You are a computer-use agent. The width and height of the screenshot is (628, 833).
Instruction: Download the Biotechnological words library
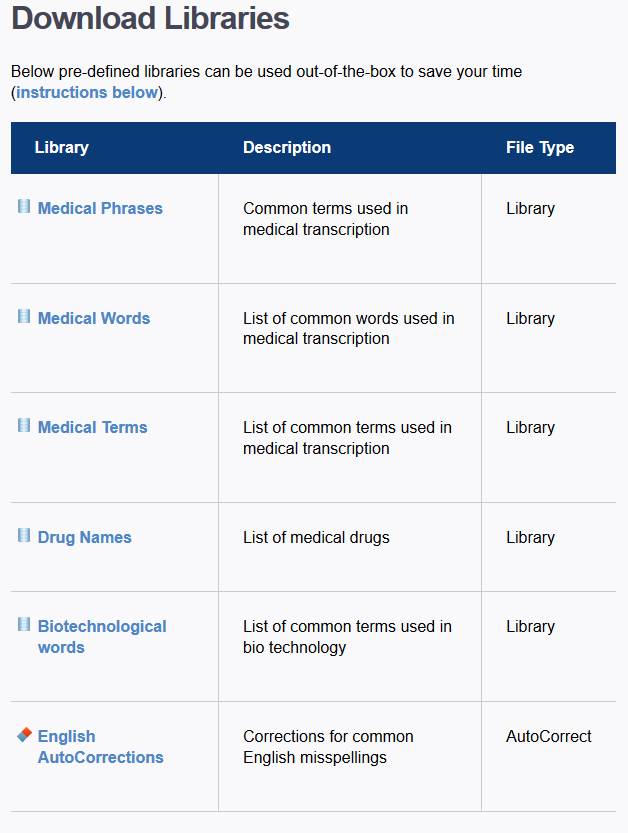[102, 636]
